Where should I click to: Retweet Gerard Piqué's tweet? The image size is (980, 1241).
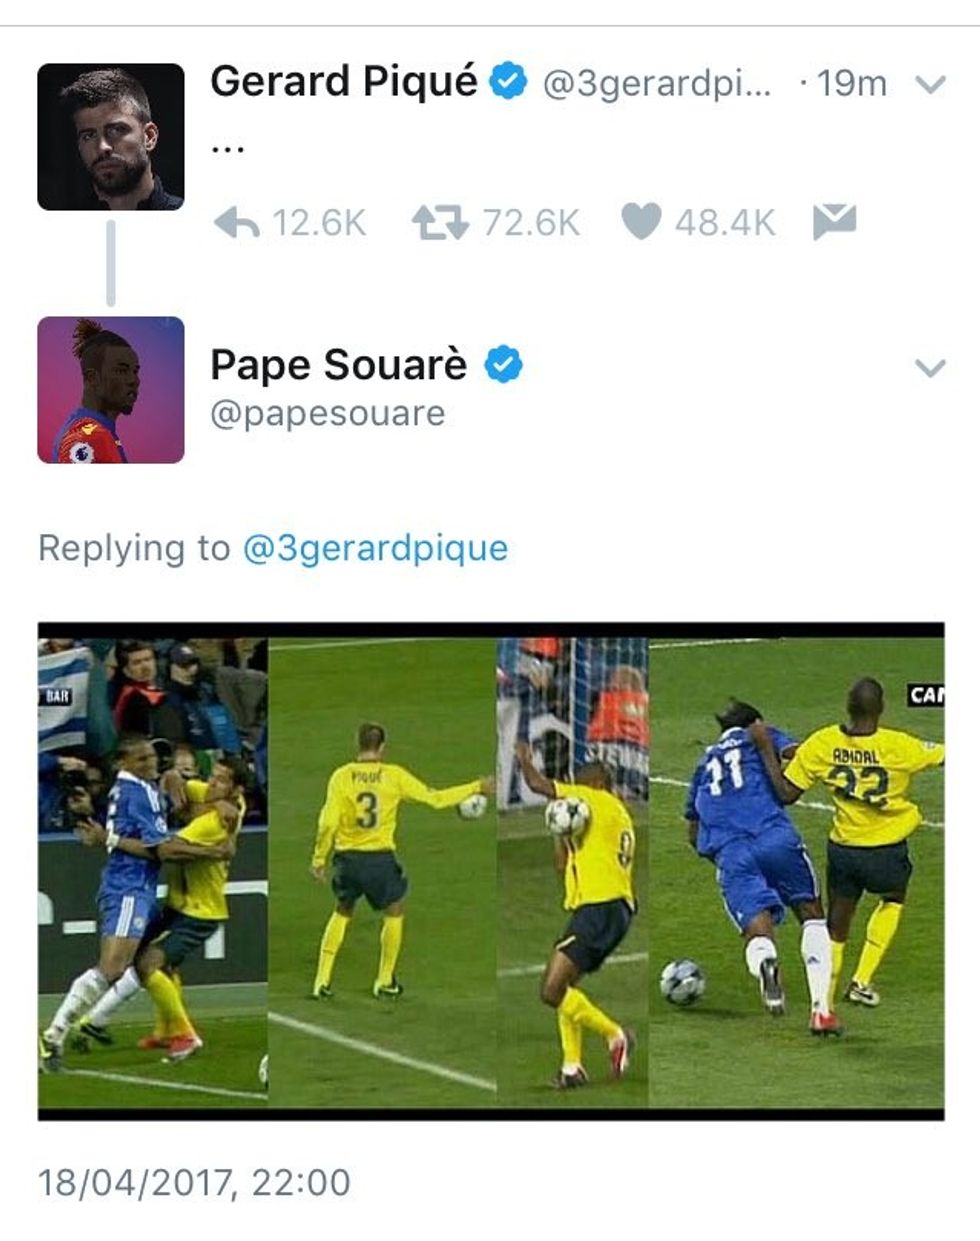pyautogui.click(x=440, y=222)
